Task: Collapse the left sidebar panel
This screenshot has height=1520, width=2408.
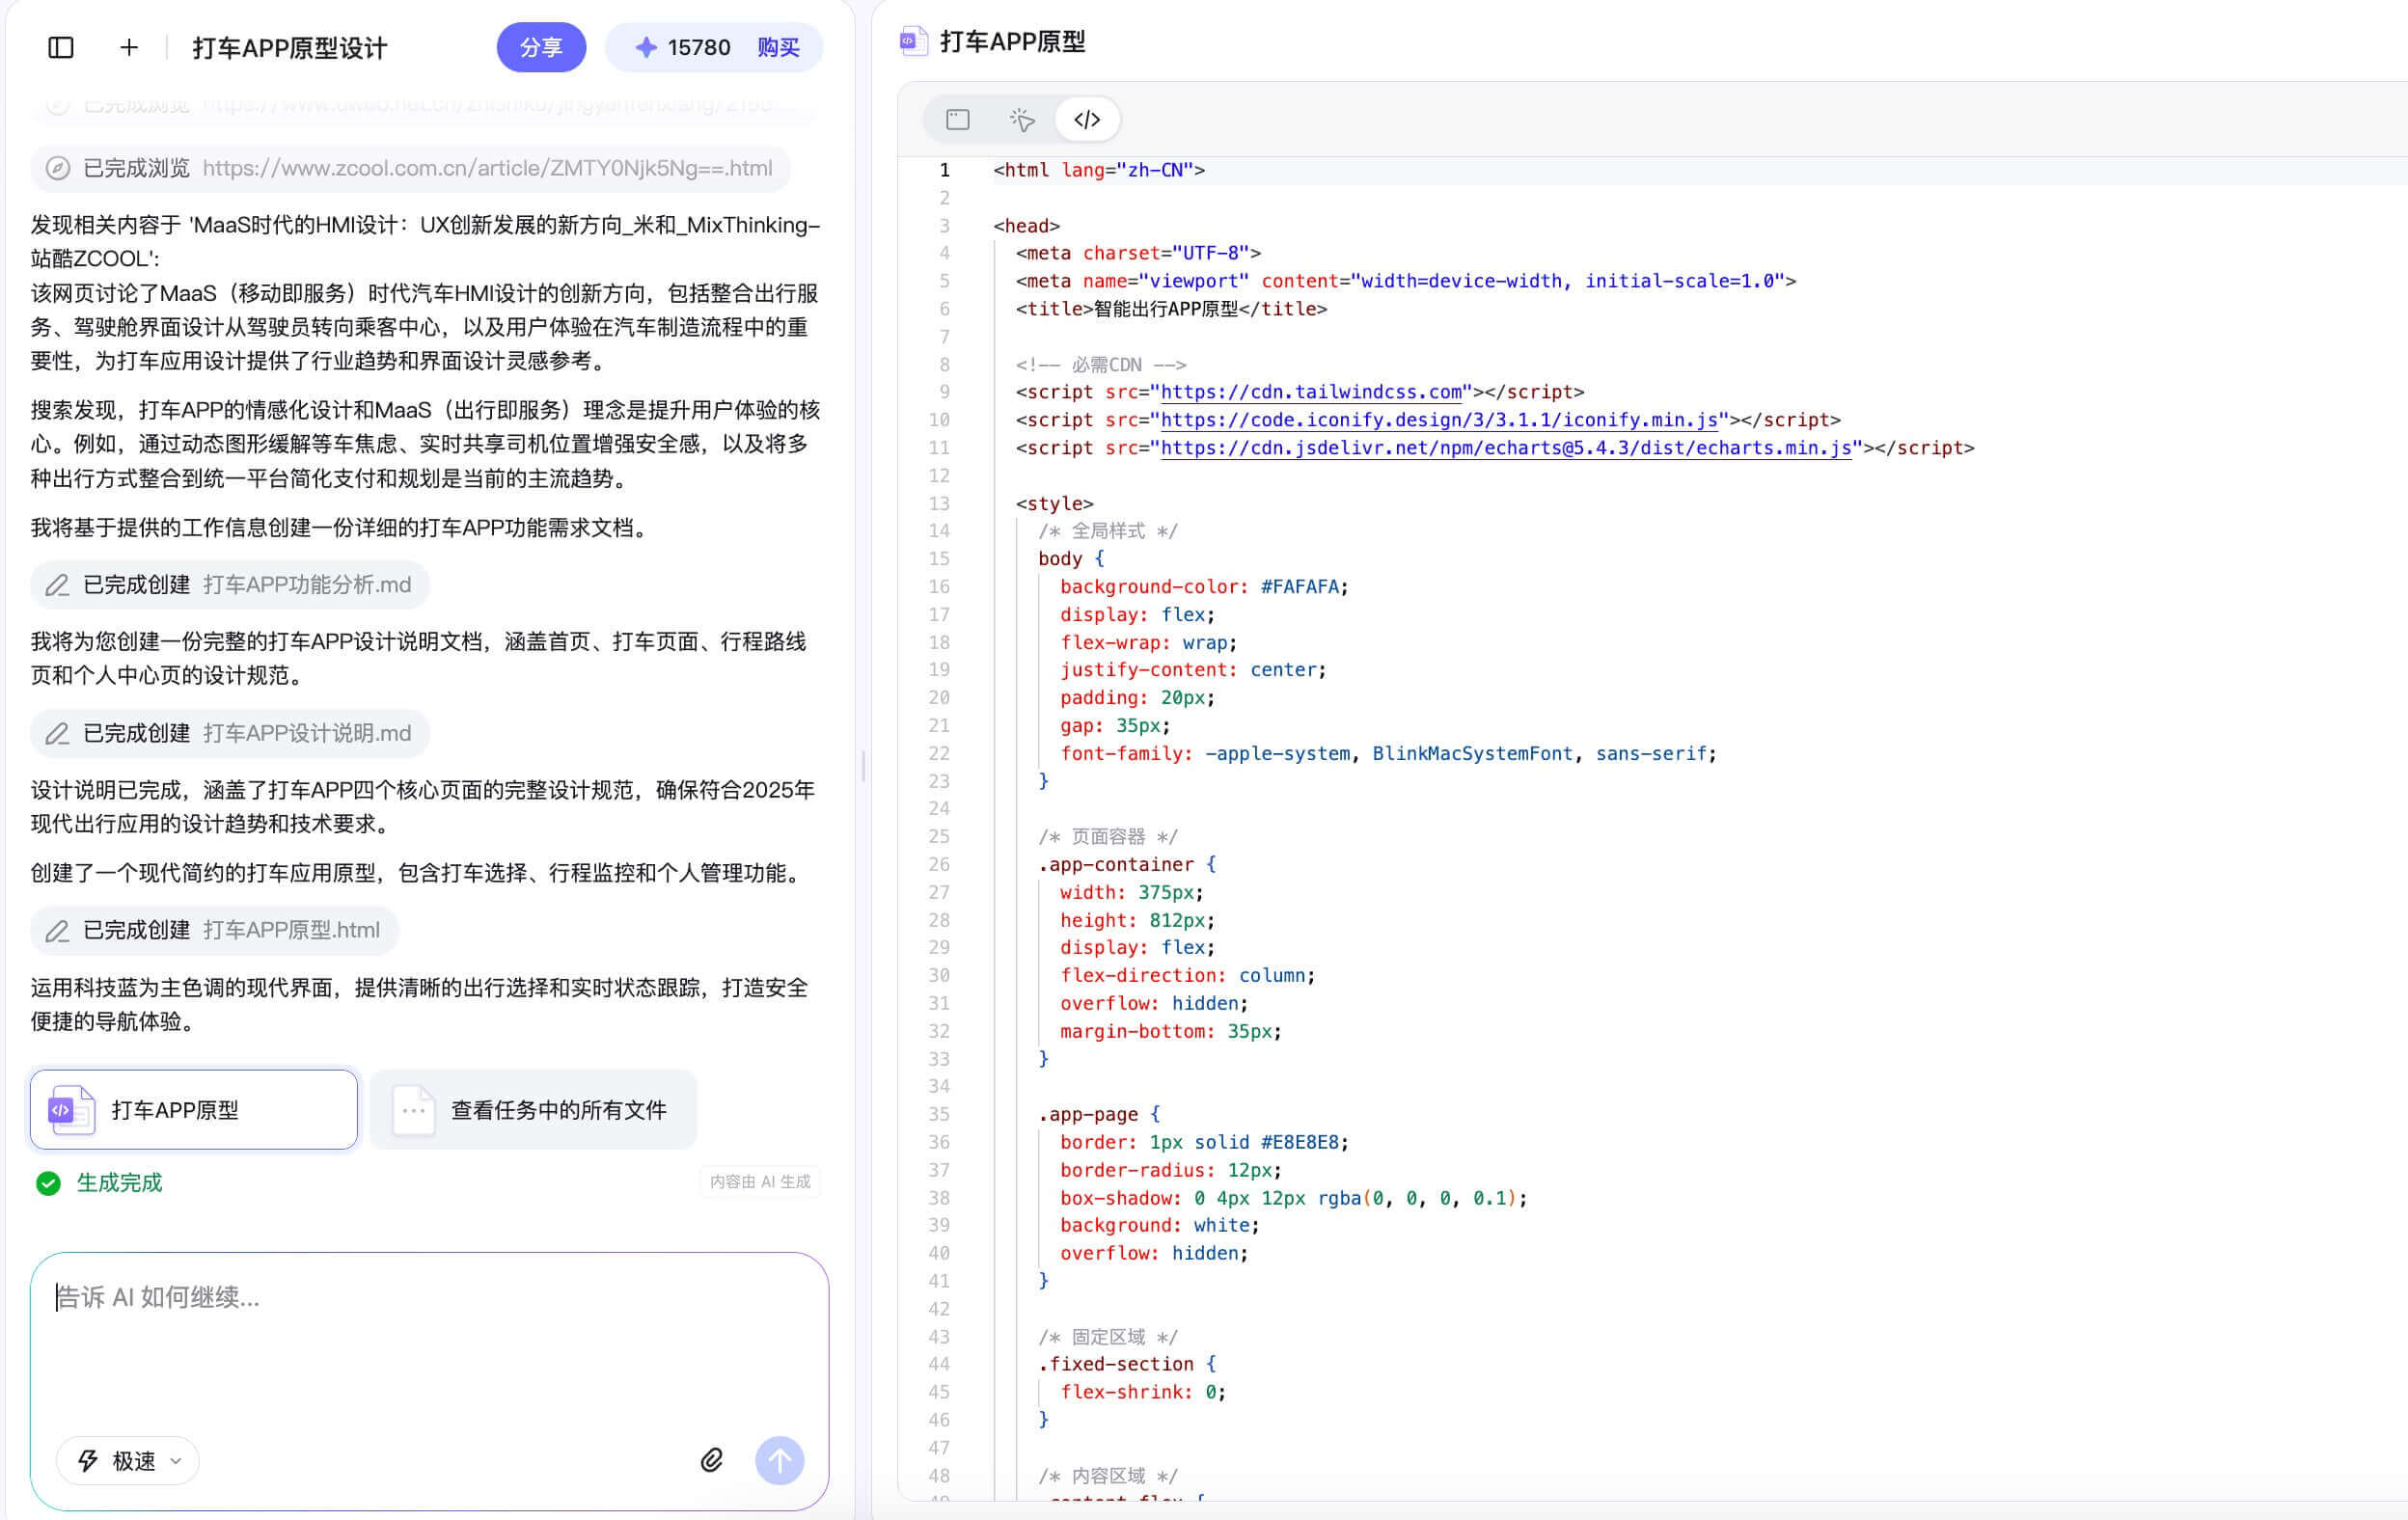Action: pyautogui.click(x=61, y=47)
